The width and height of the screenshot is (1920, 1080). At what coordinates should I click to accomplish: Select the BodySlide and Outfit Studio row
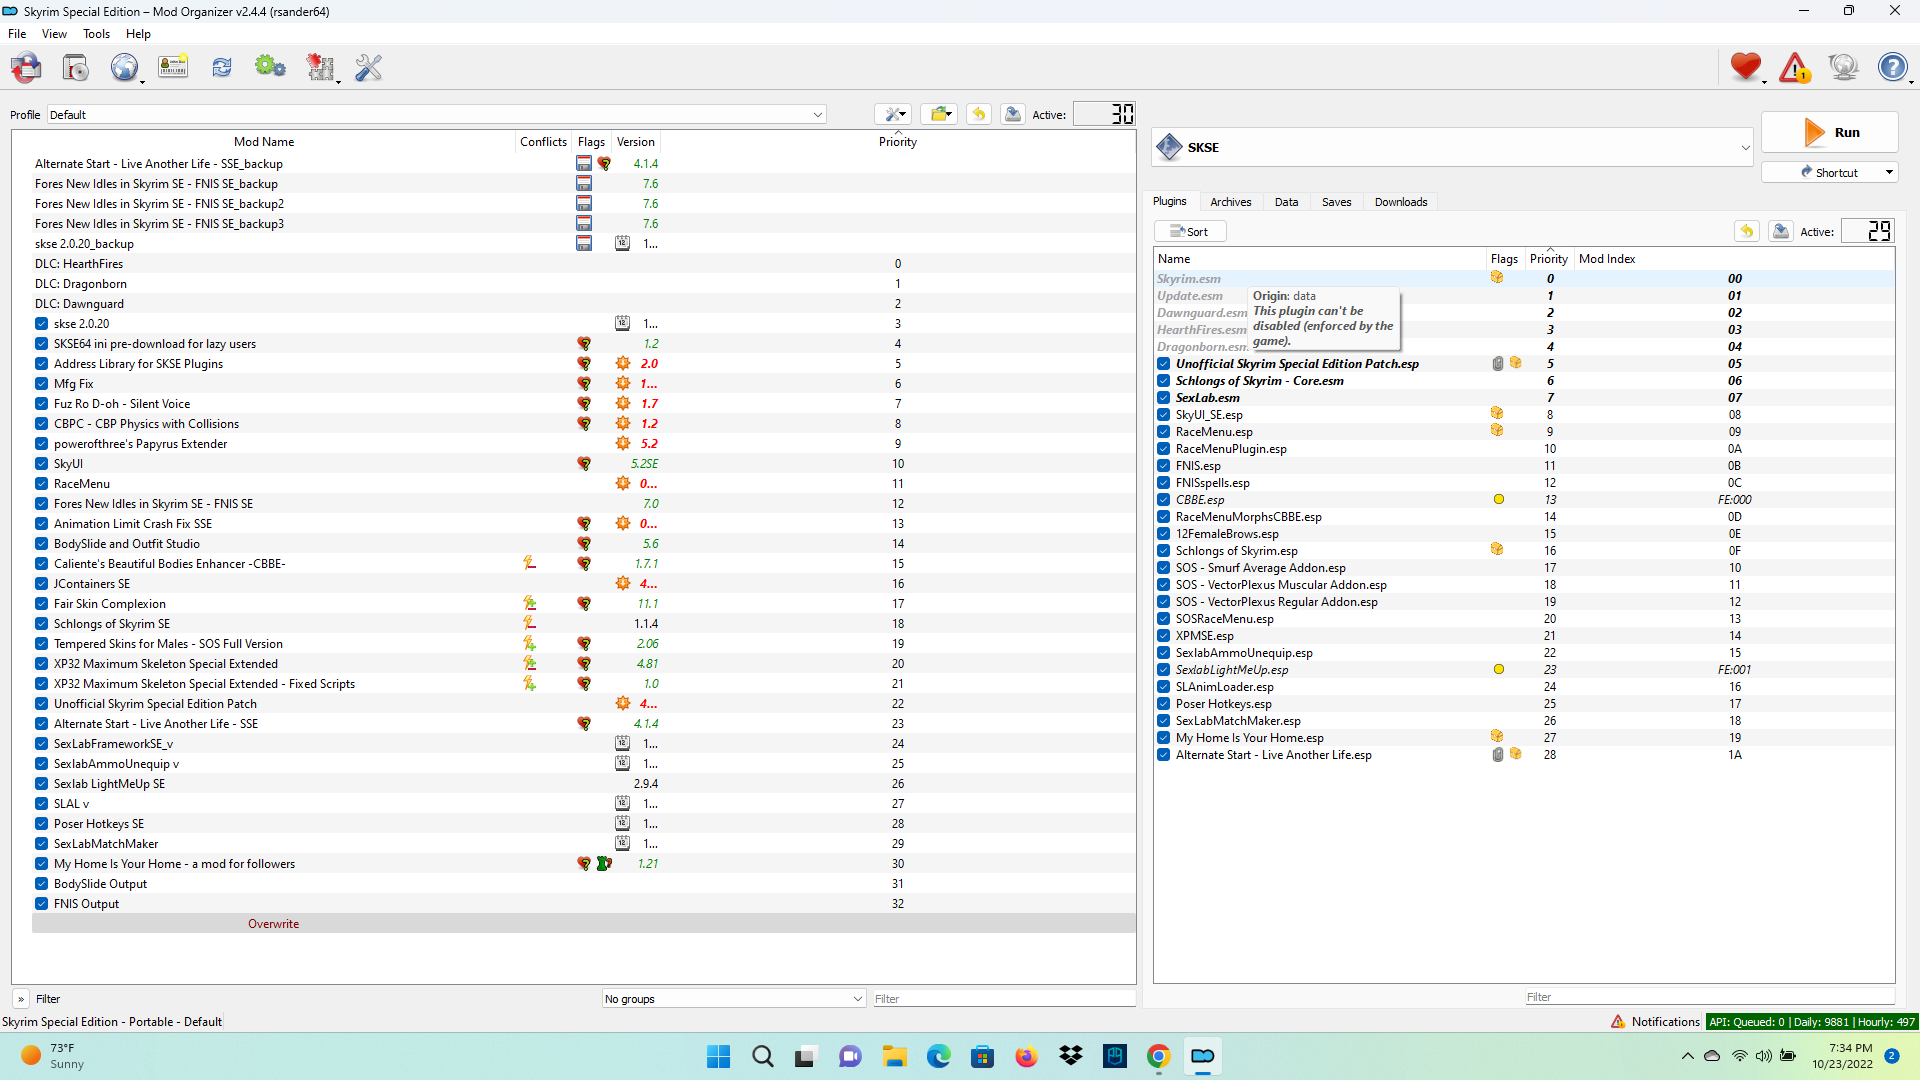click(584, 544)
